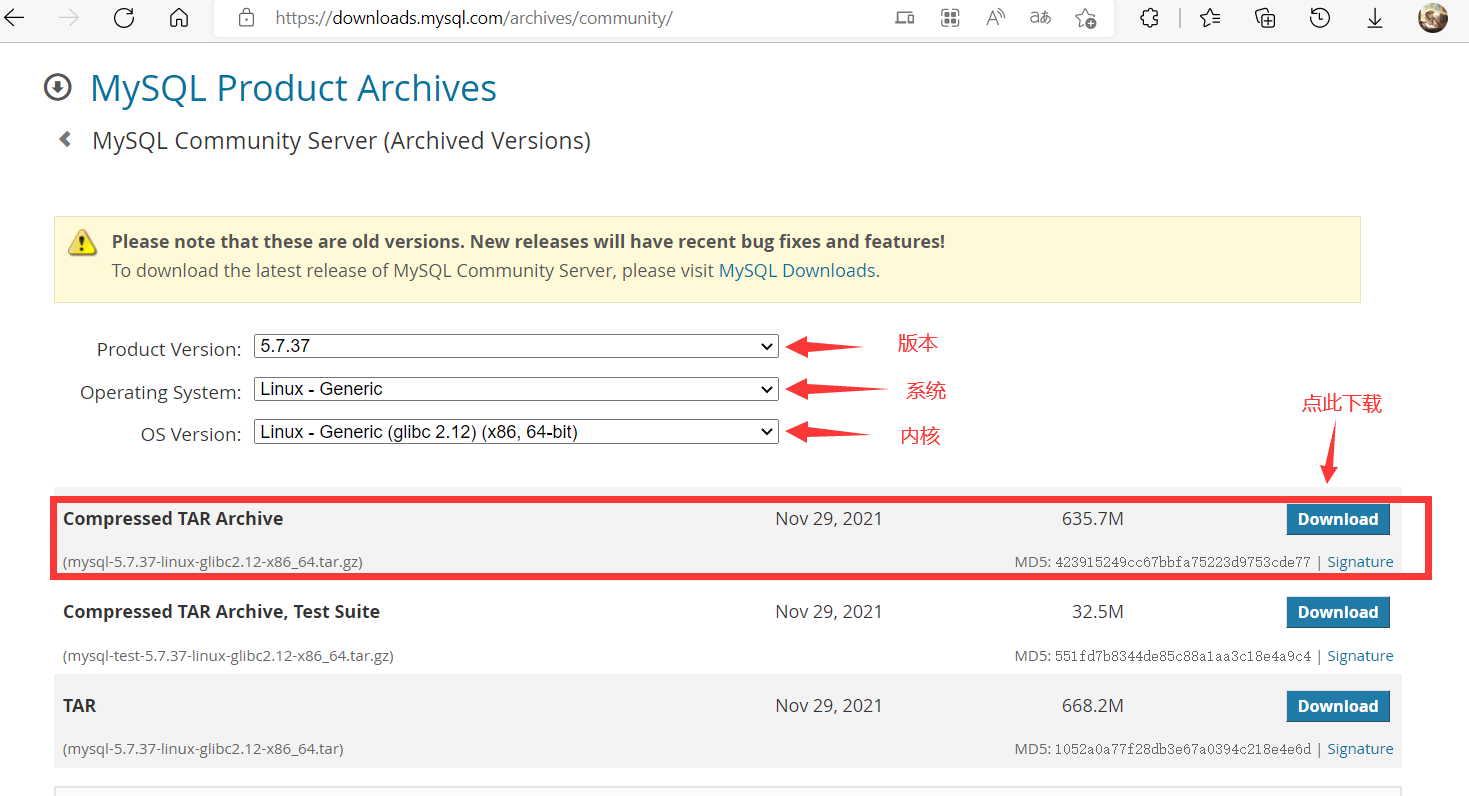The image size is (1469, 796).
Task: Refresh the current page
Action: 124,18
